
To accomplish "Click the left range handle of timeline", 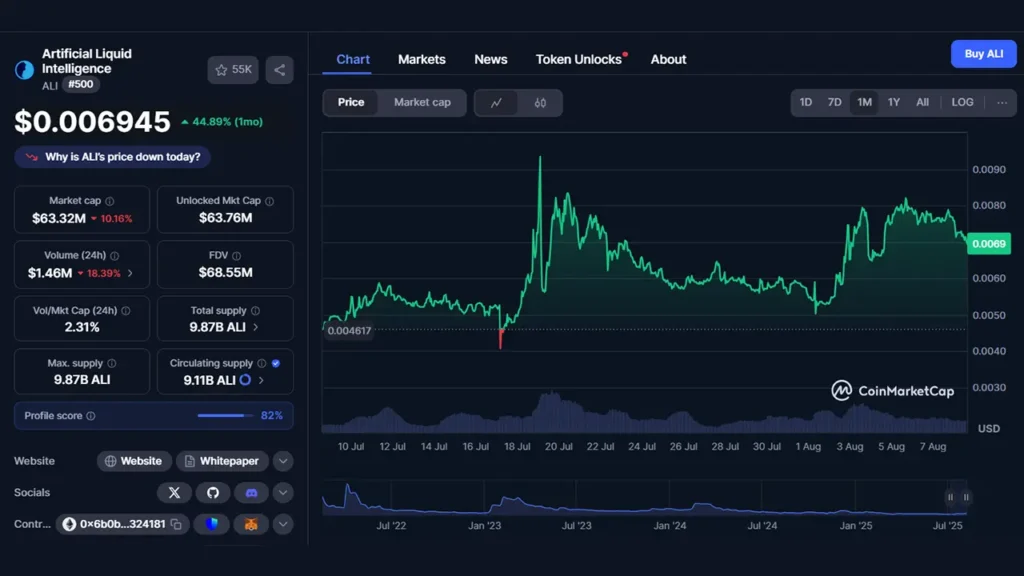I will (950, 497).
